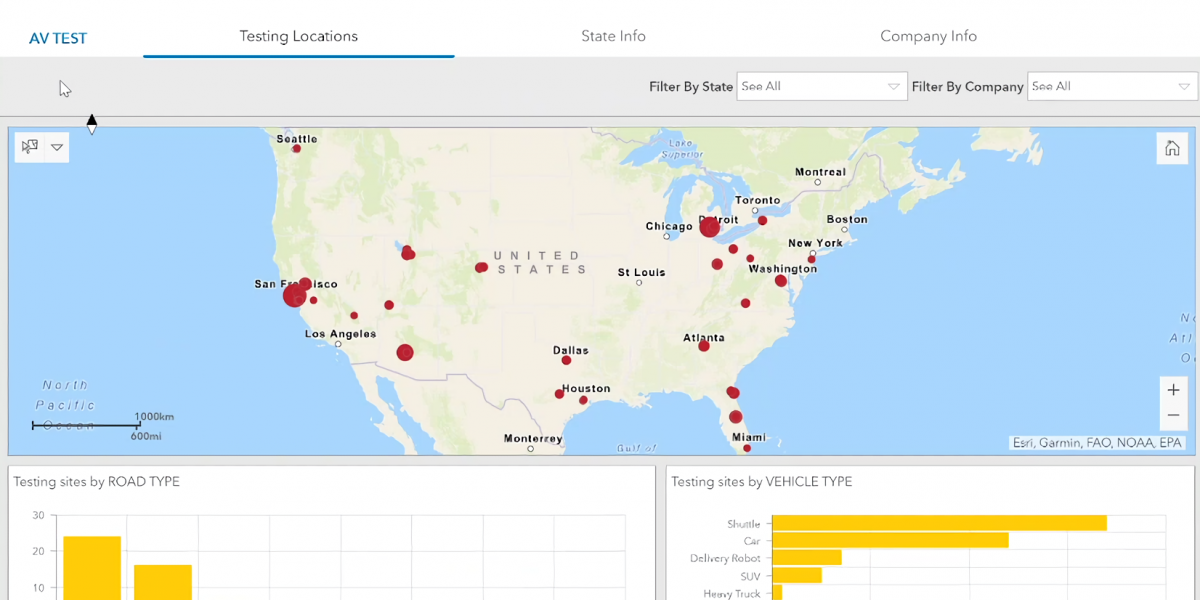Image resolution: width=1200 pixels, height=600 pixels.
Task: Switch to the Company Info tab
Action: click(x=928, y=36)
